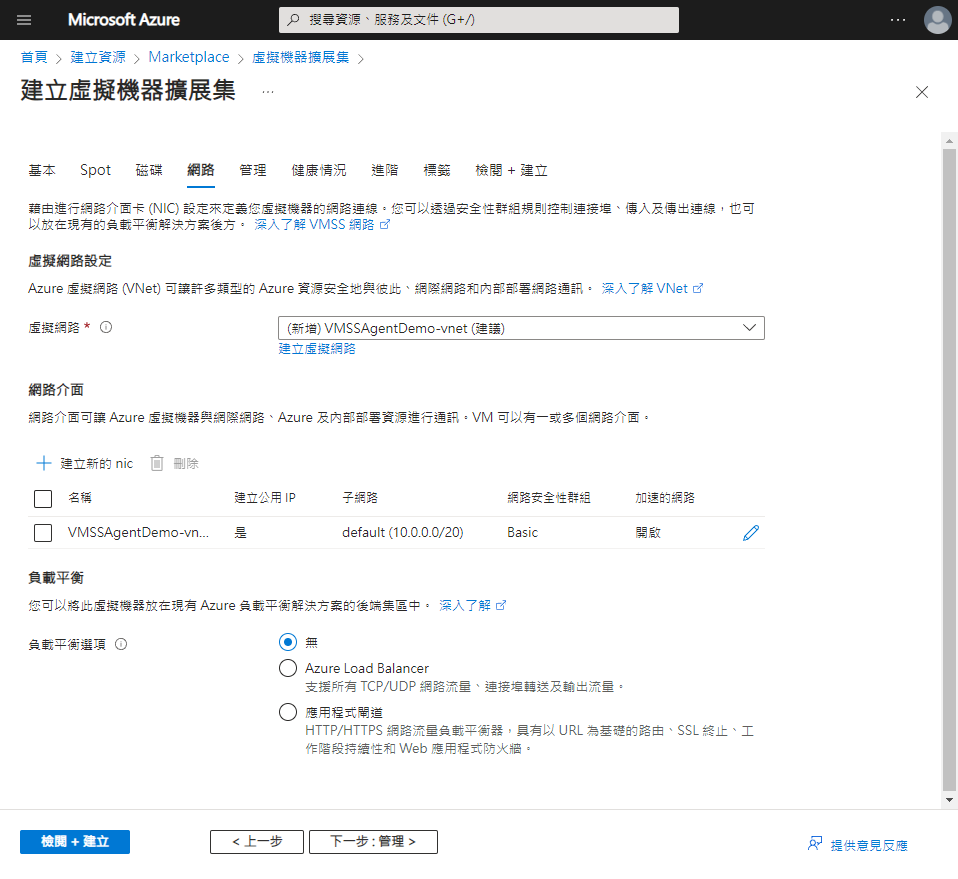Switch to the 基本 tab
The width and height of the screenshot is (958, 879).
point(42,170)
